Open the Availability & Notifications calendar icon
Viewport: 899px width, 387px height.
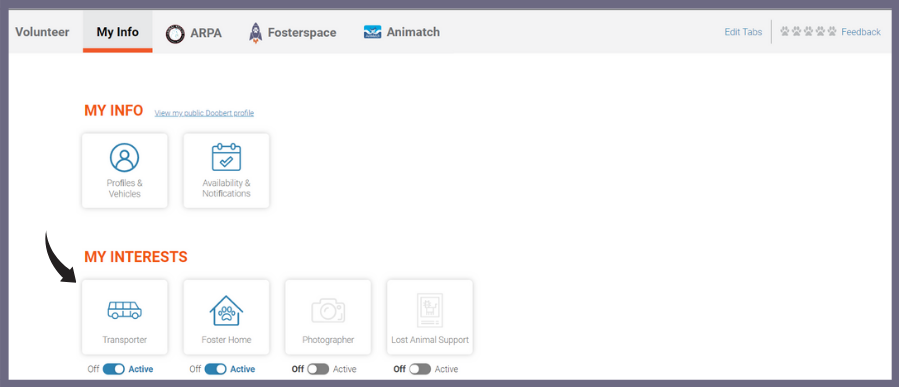tap(226, 157)
